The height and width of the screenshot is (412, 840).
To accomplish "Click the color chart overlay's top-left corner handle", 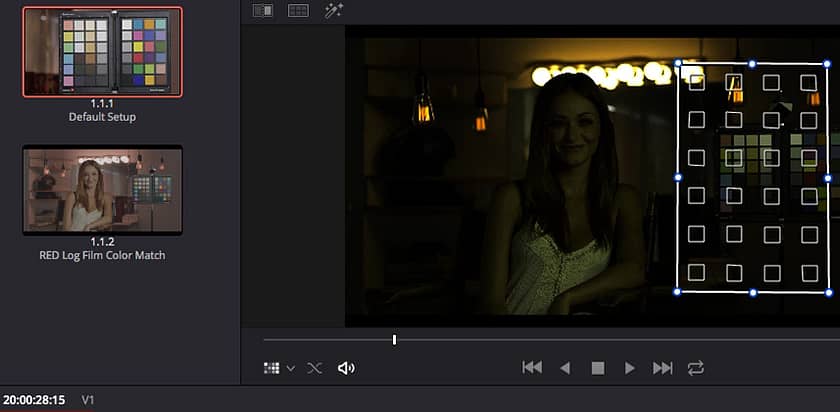I will click(x=678, y=63).
